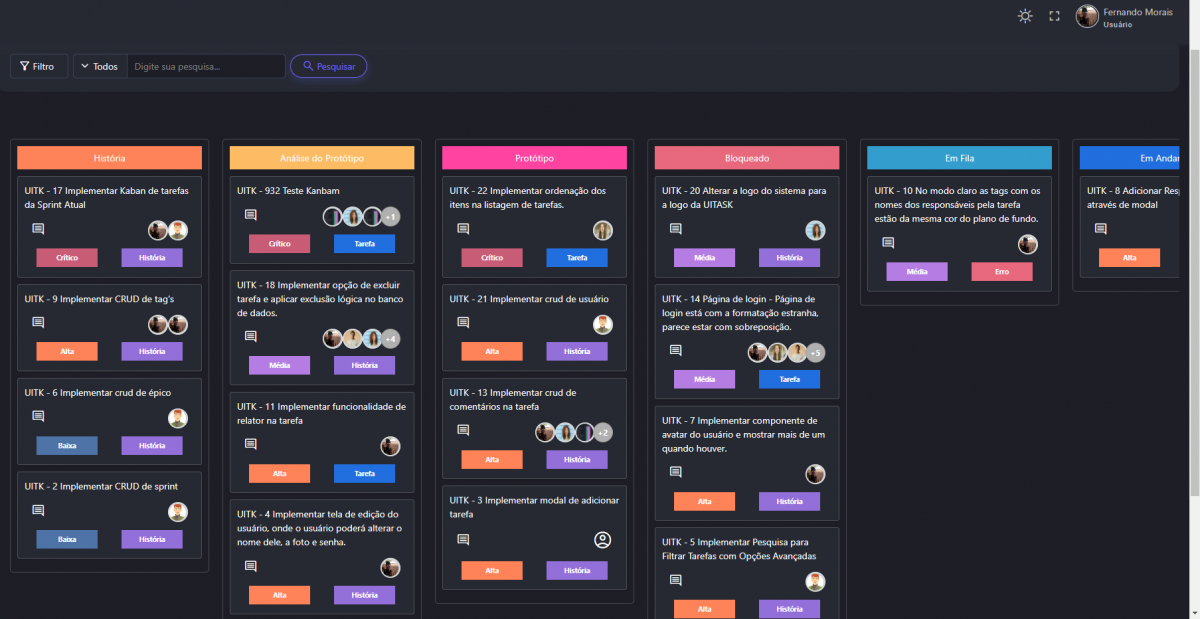This screenshot has width=1200, height=619.
Task: Click comment icon on UITK - 932 Teste Kanbam
Action: click(251, 215)
